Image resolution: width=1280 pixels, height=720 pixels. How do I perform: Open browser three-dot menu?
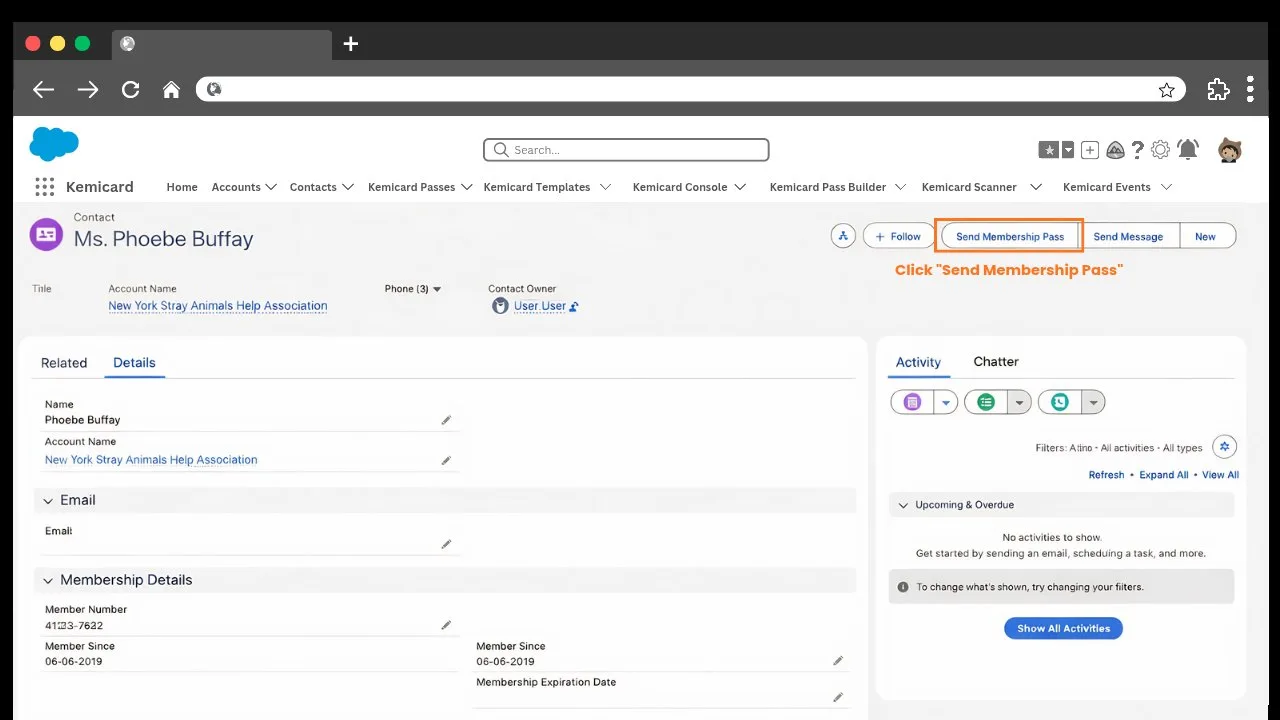(x=1250, y=89)
